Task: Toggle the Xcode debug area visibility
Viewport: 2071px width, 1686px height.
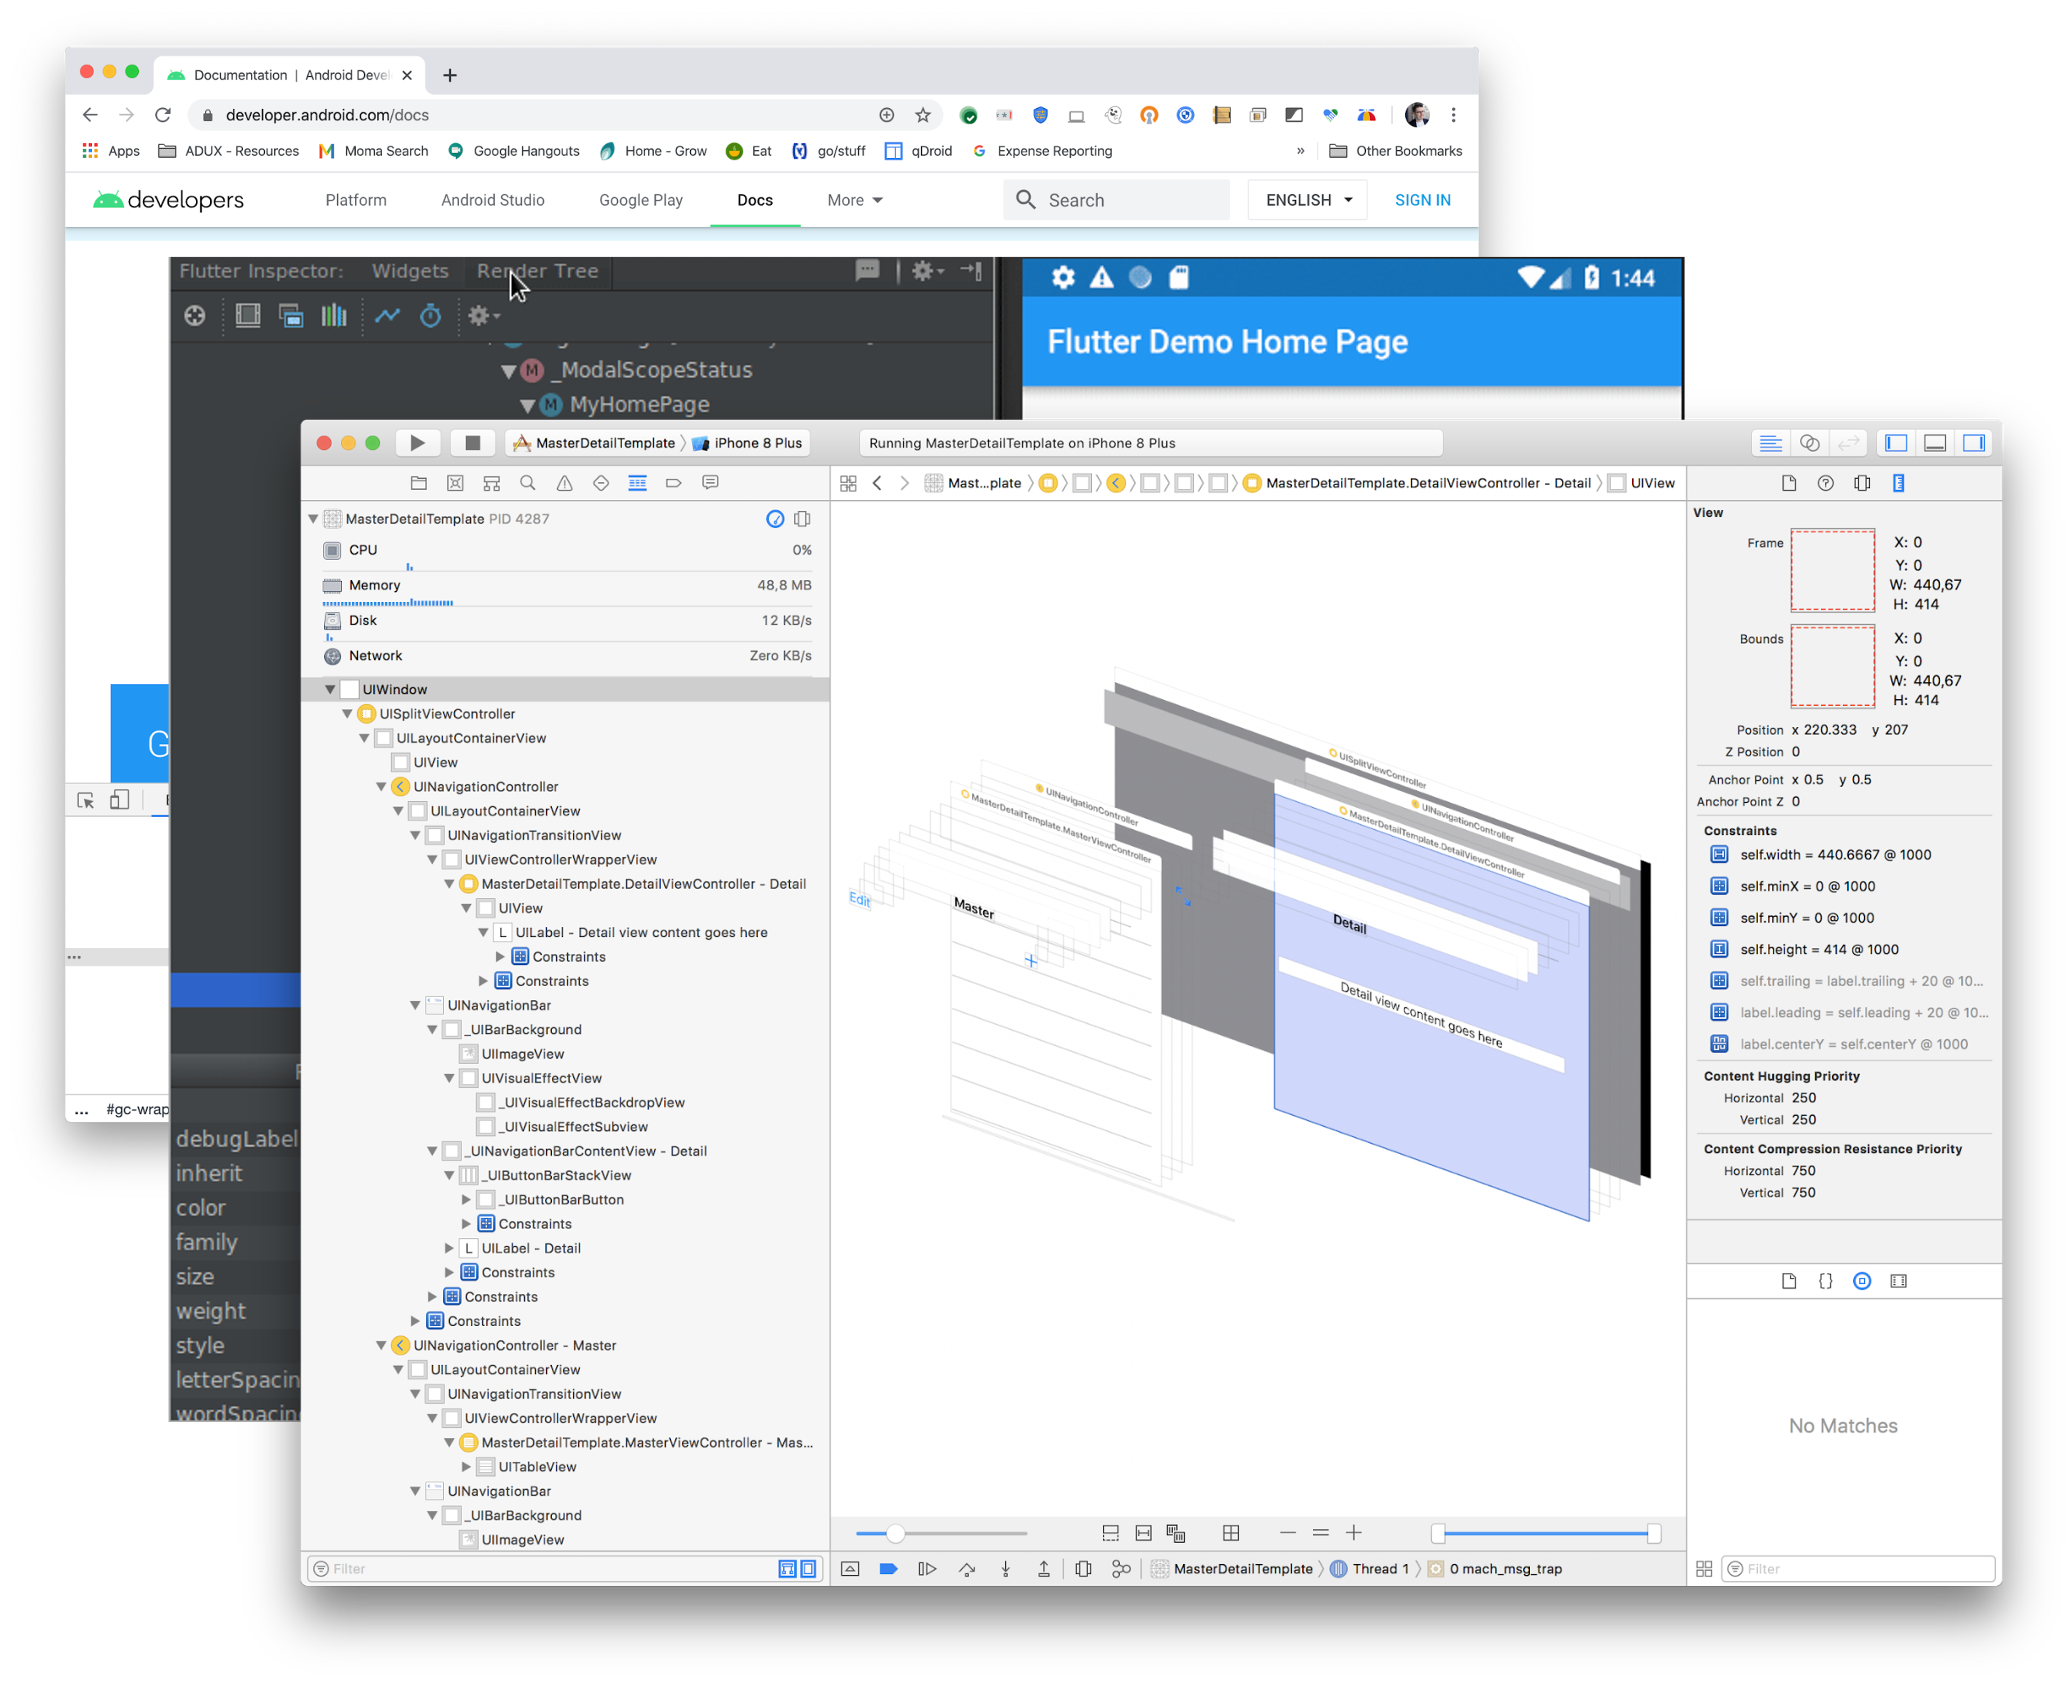Action: pyautogui.click(x=1935, y=443)
